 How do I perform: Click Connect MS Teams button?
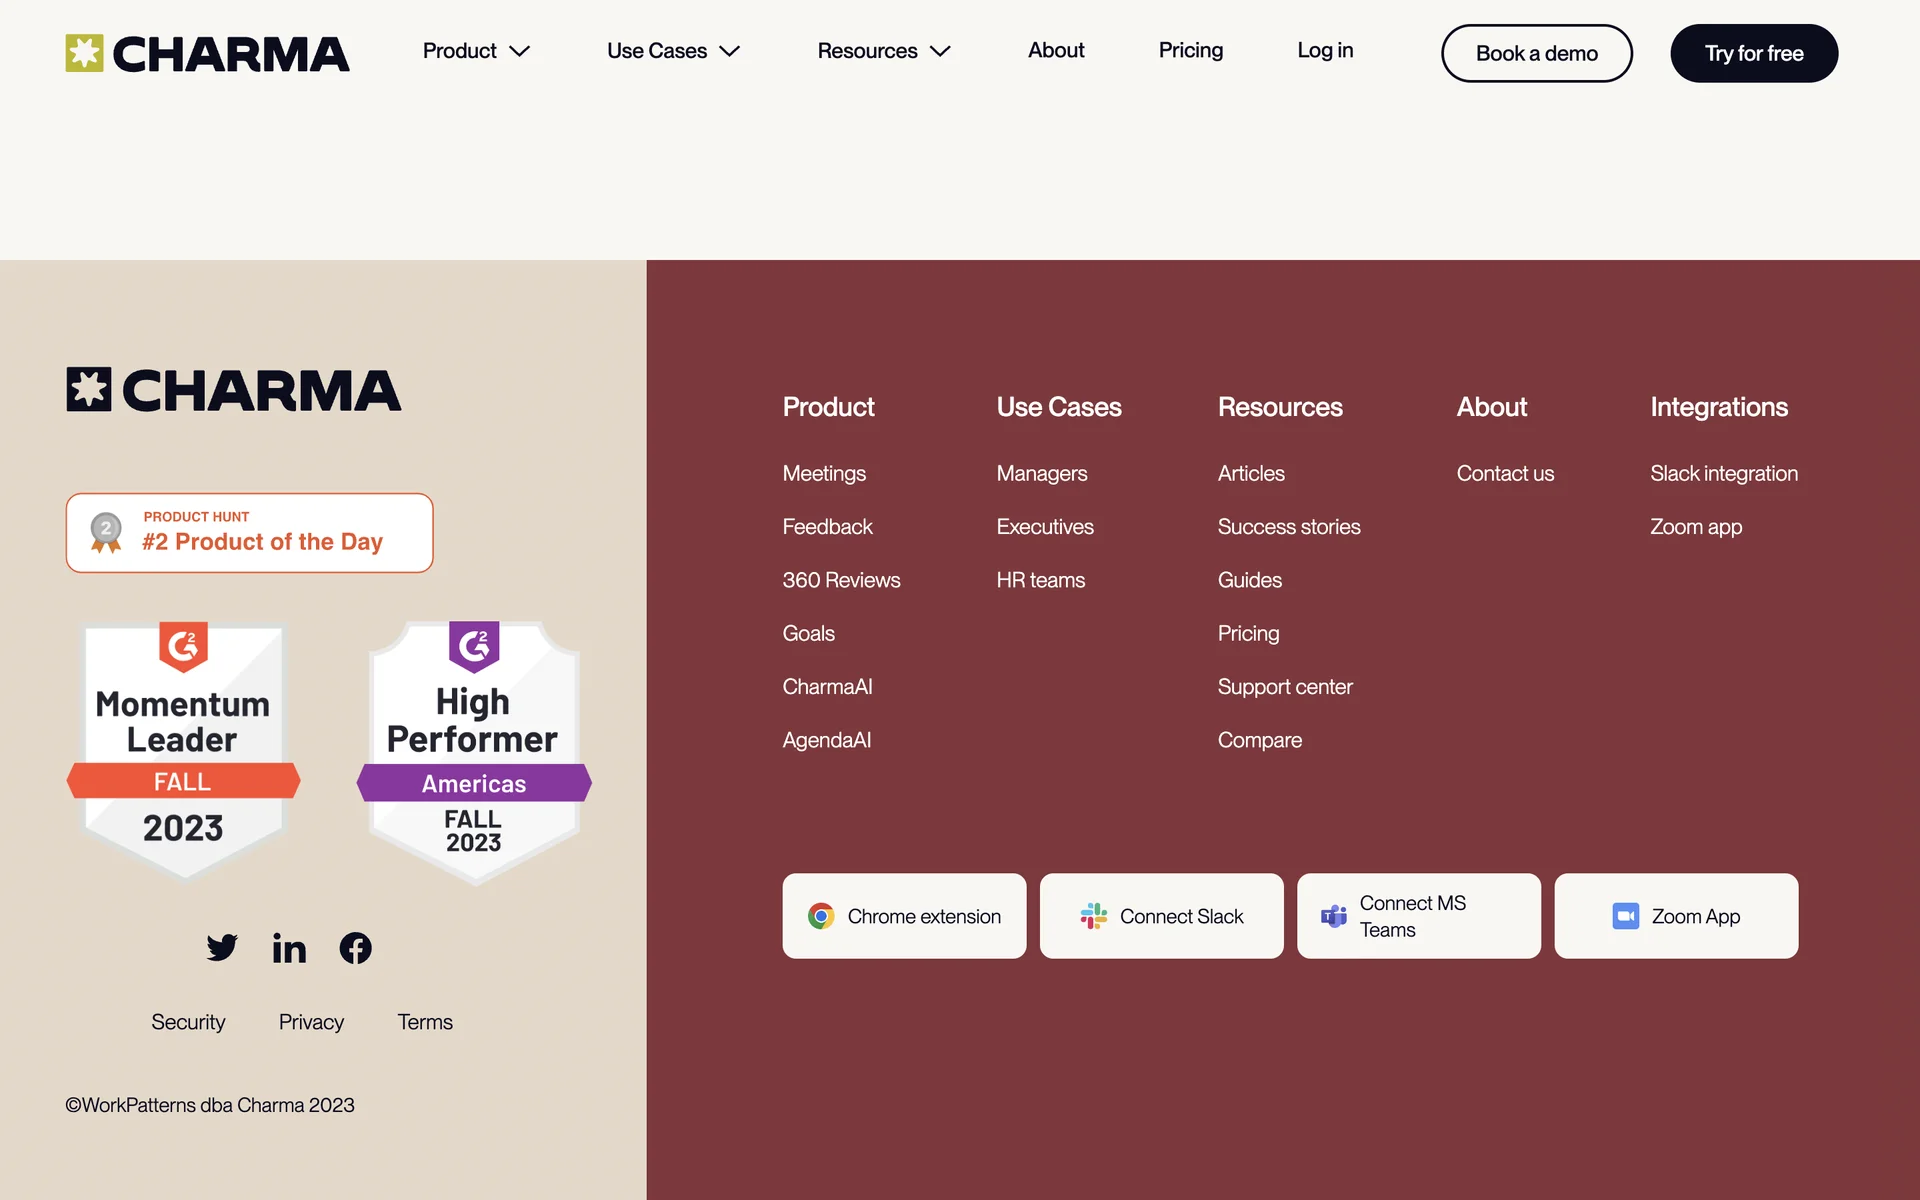point(1418,916)
